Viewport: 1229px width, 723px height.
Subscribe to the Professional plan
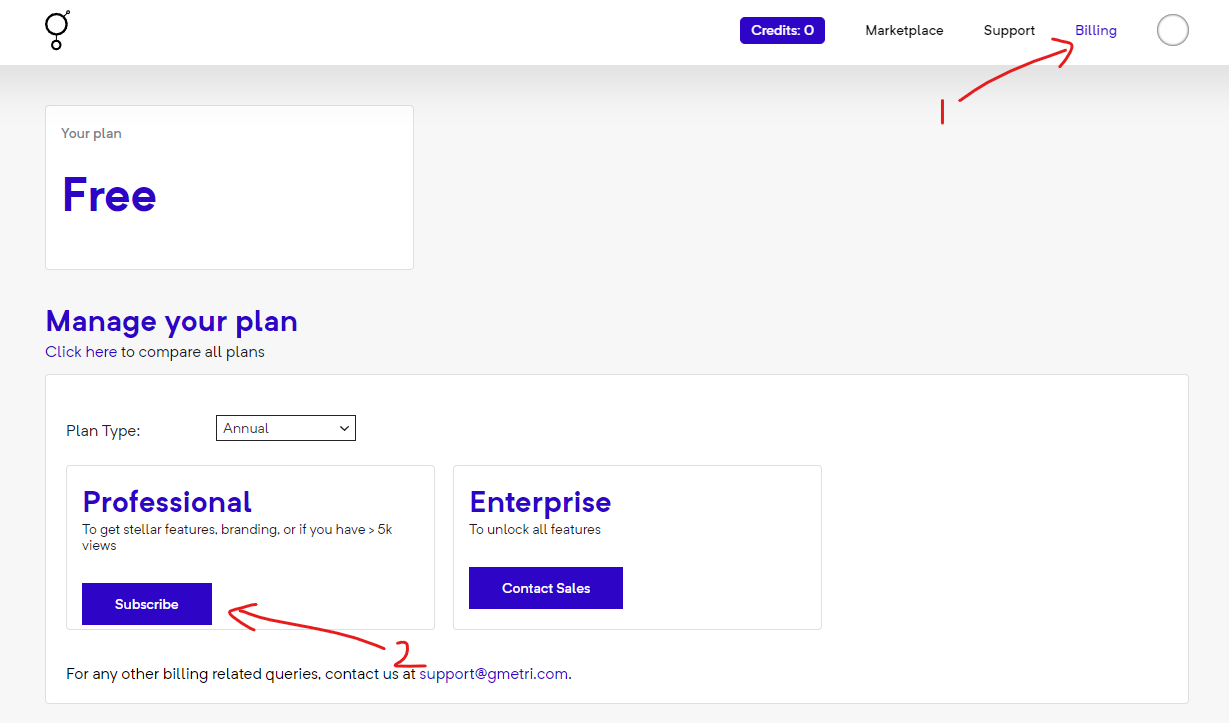147,604
